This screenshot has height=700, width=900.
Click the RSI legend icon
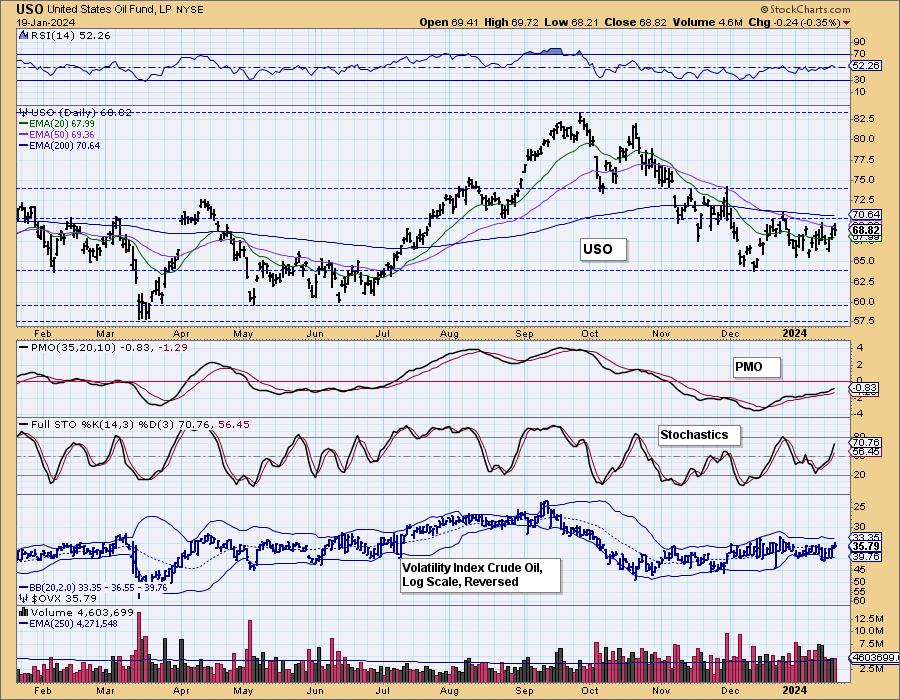[23, 35]
